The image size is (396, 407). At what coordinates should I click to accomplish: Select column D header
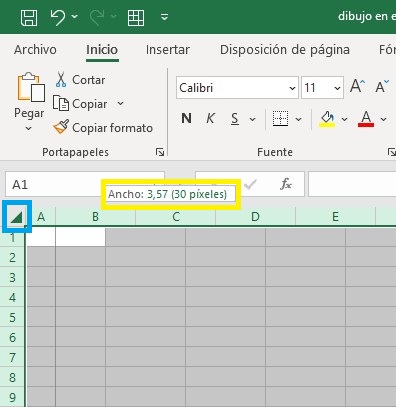[x=255, y=217]
